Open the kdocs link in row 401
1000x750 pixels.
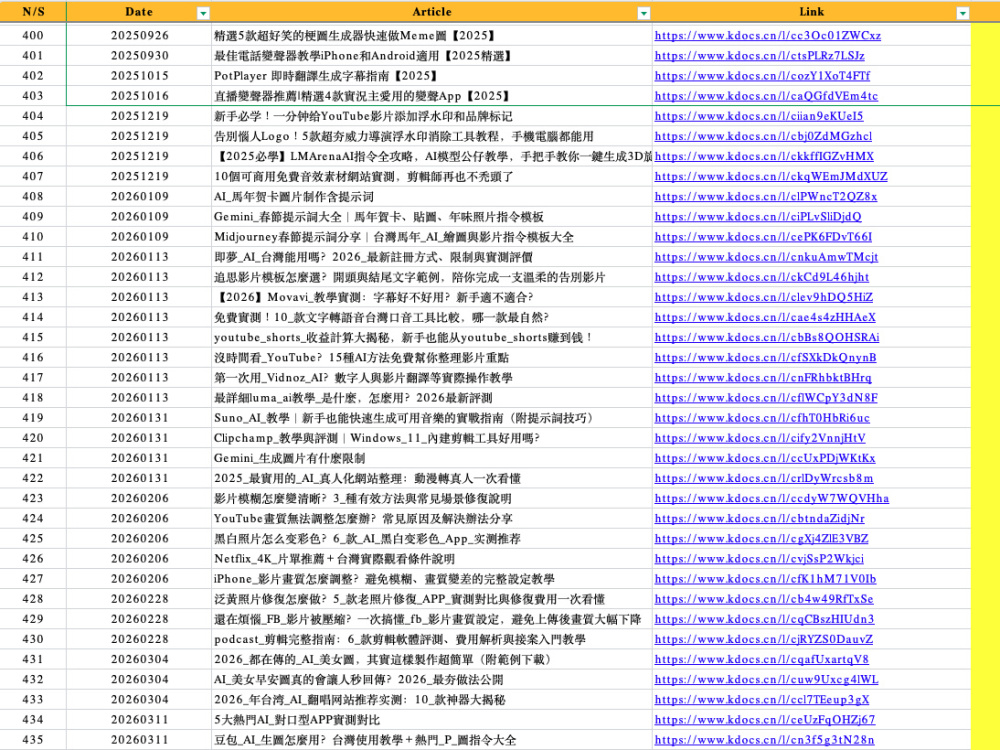click(759, 55)
